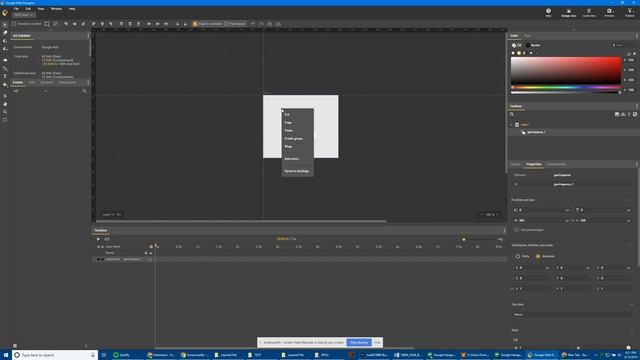Collapse the page1 node in Outline

tap(511, 124)
